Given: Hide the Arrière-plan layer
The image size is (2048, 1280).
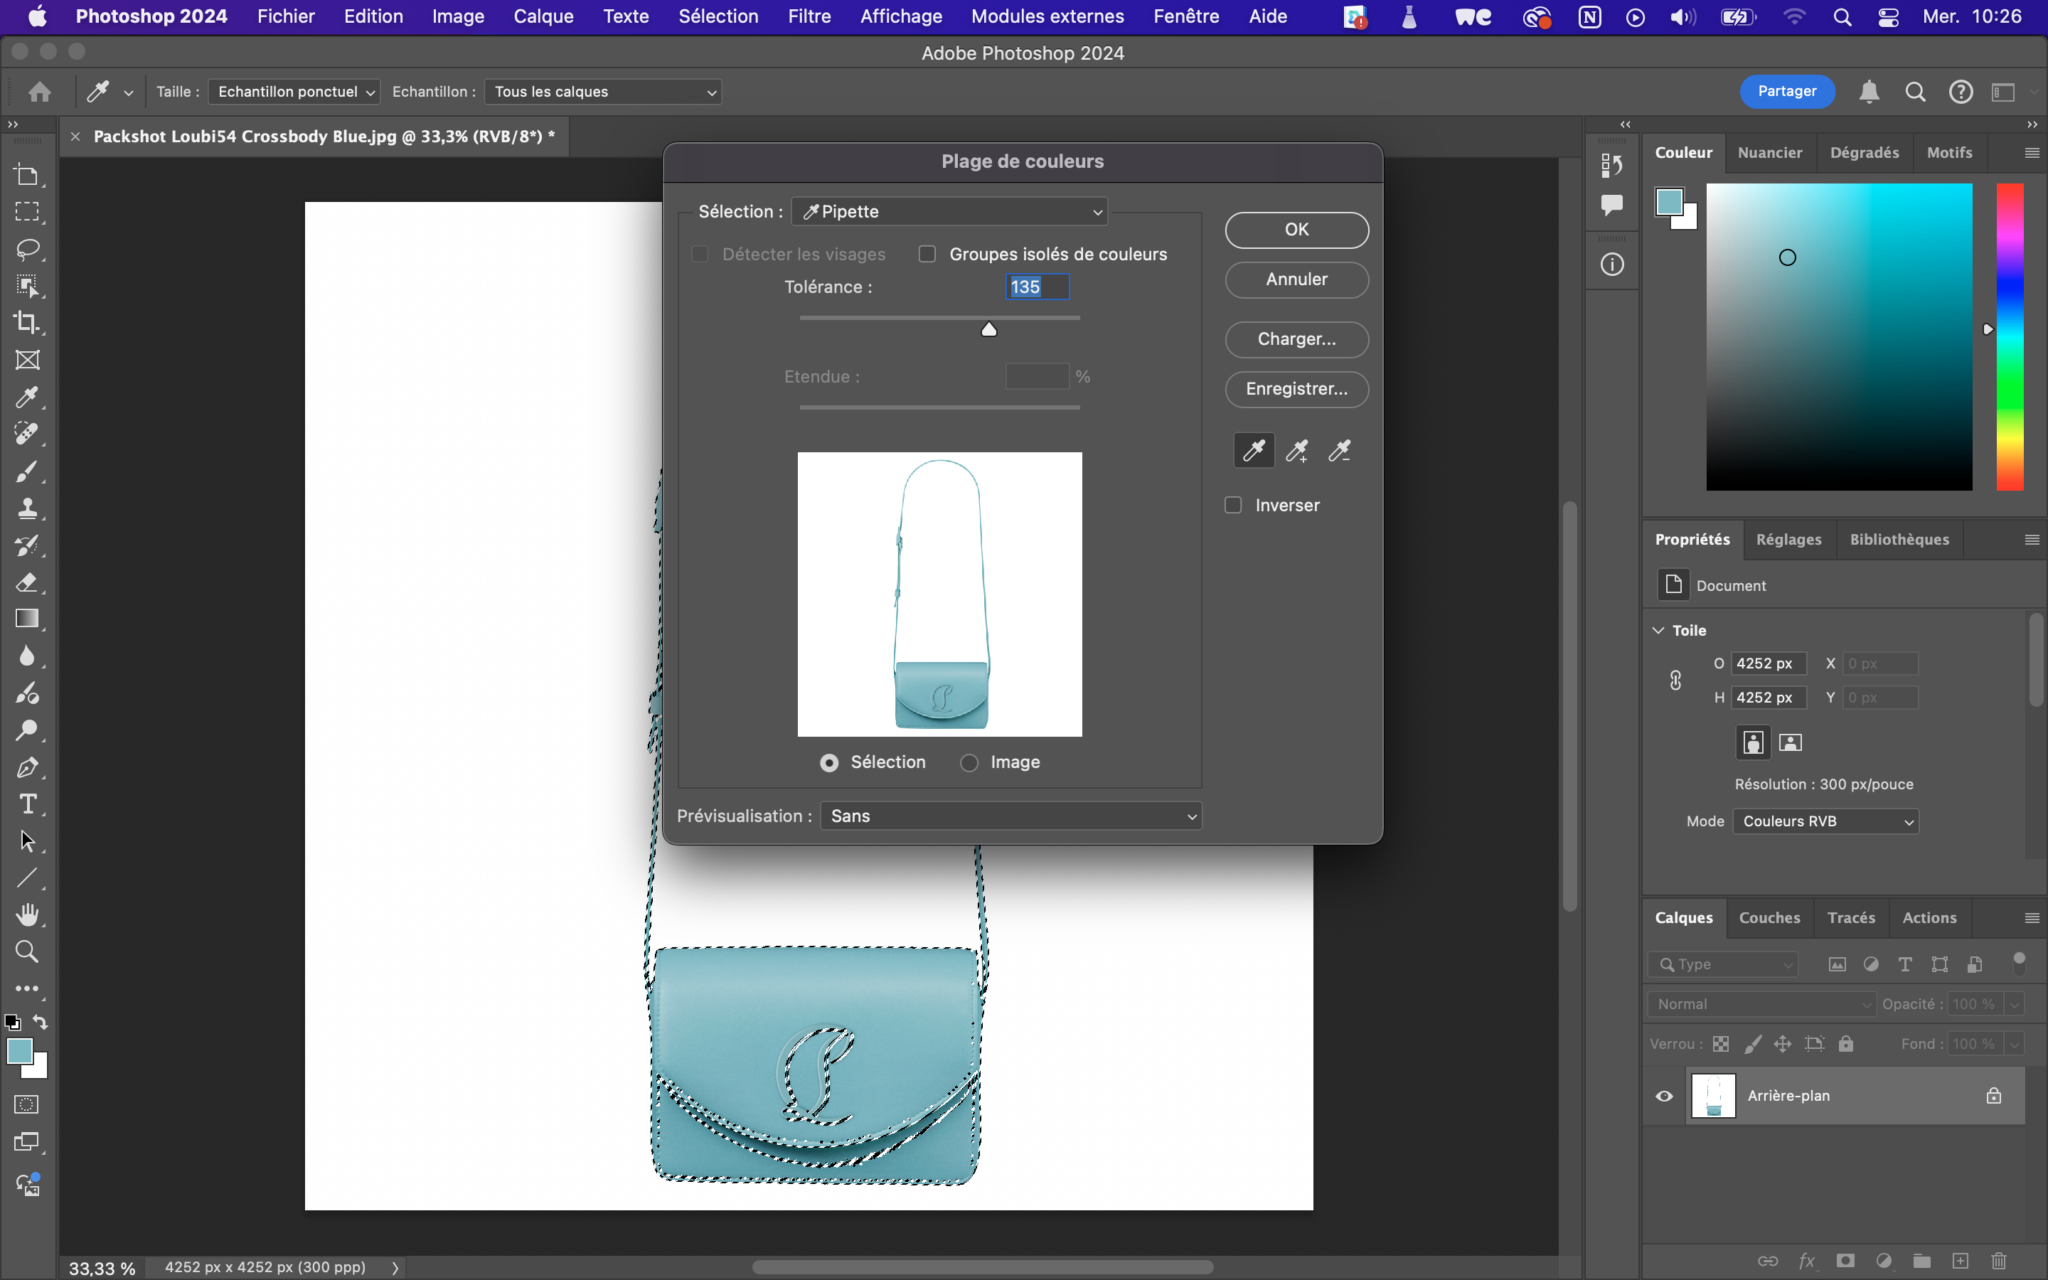Looking at the screenshot, I should point(1664,1096).
